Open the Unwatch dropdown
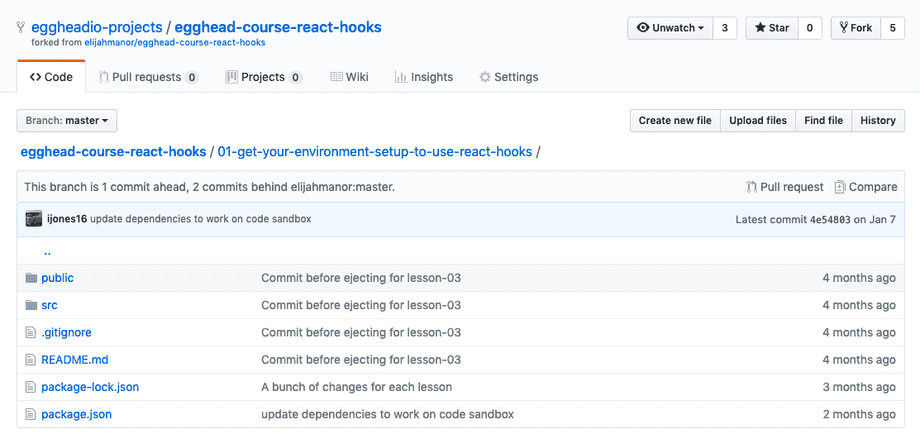Viewport: 920px width, 434px height. [x=670, y=28]
